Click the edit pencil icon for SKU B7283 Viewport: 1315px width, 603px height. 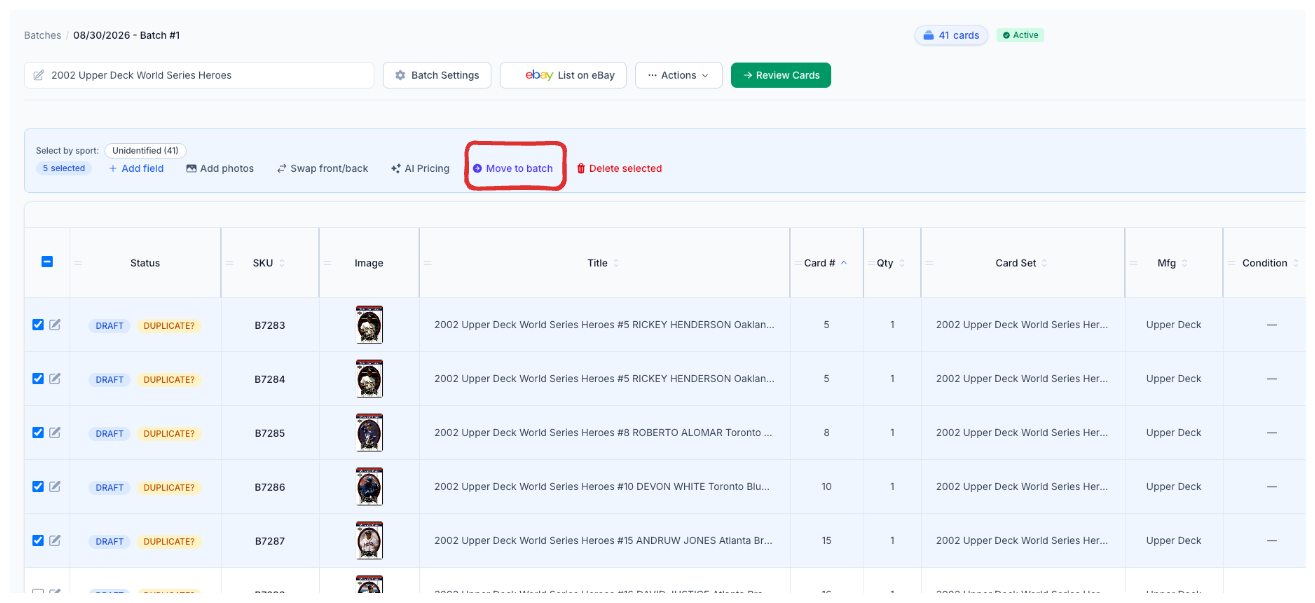pyautogui.click(x=55, y=325)
